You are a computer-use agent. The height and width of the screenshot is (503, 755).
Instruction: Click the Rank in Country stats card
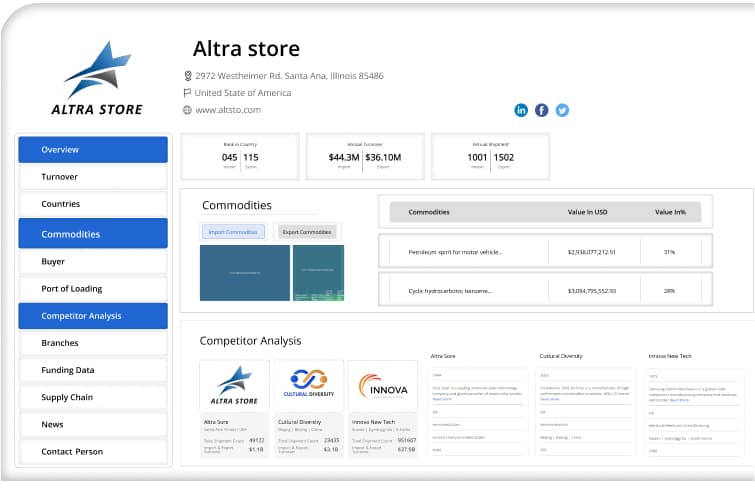tap(240, 156)
